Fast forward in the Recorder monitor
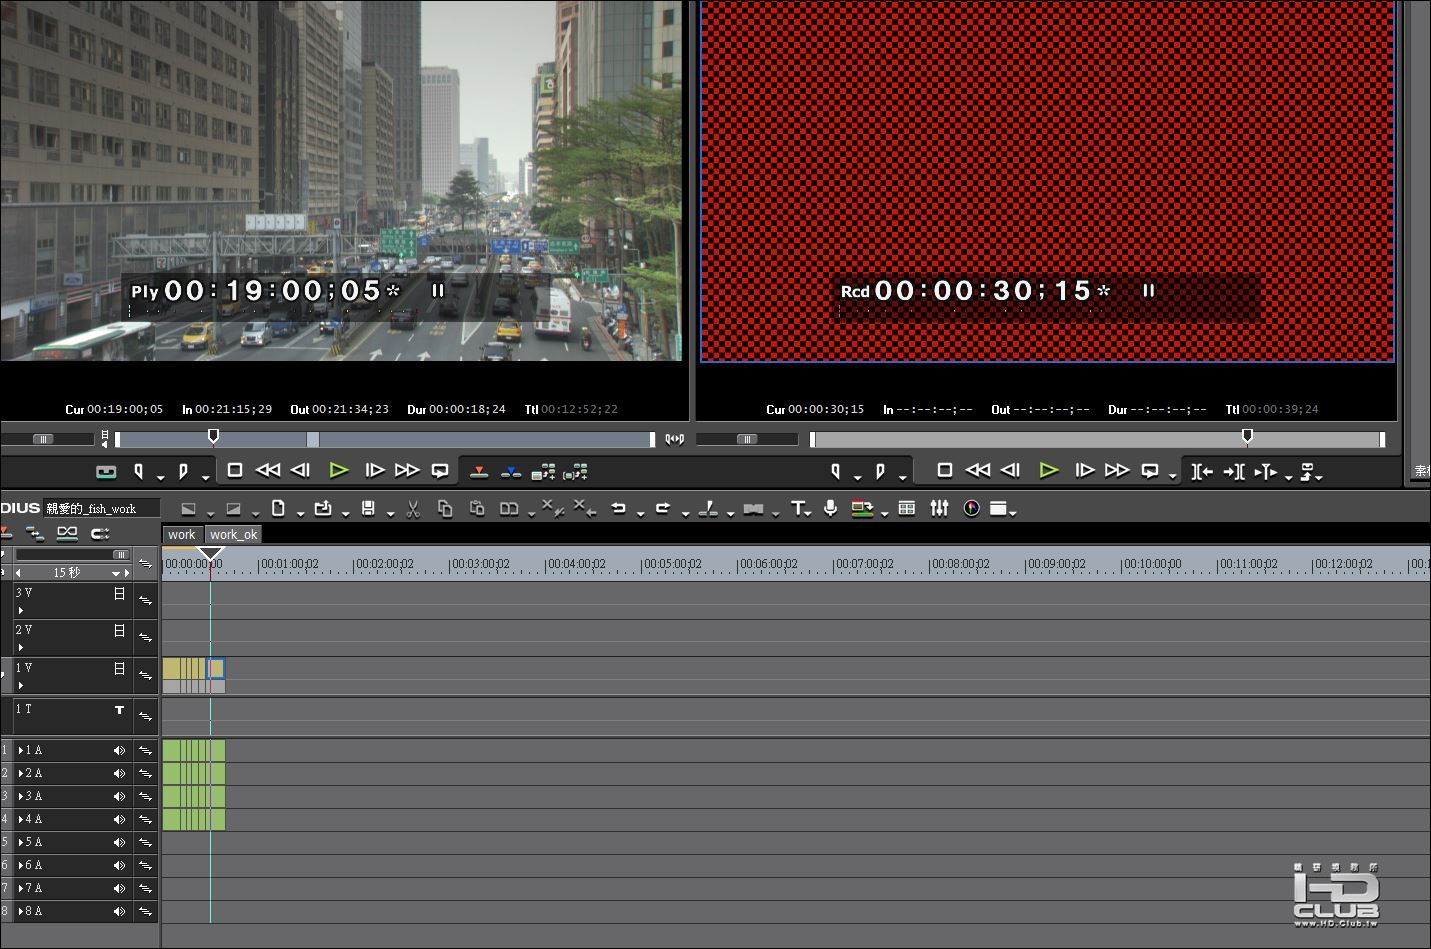This screenshot has width=1431, height=949. (1117, 470)
